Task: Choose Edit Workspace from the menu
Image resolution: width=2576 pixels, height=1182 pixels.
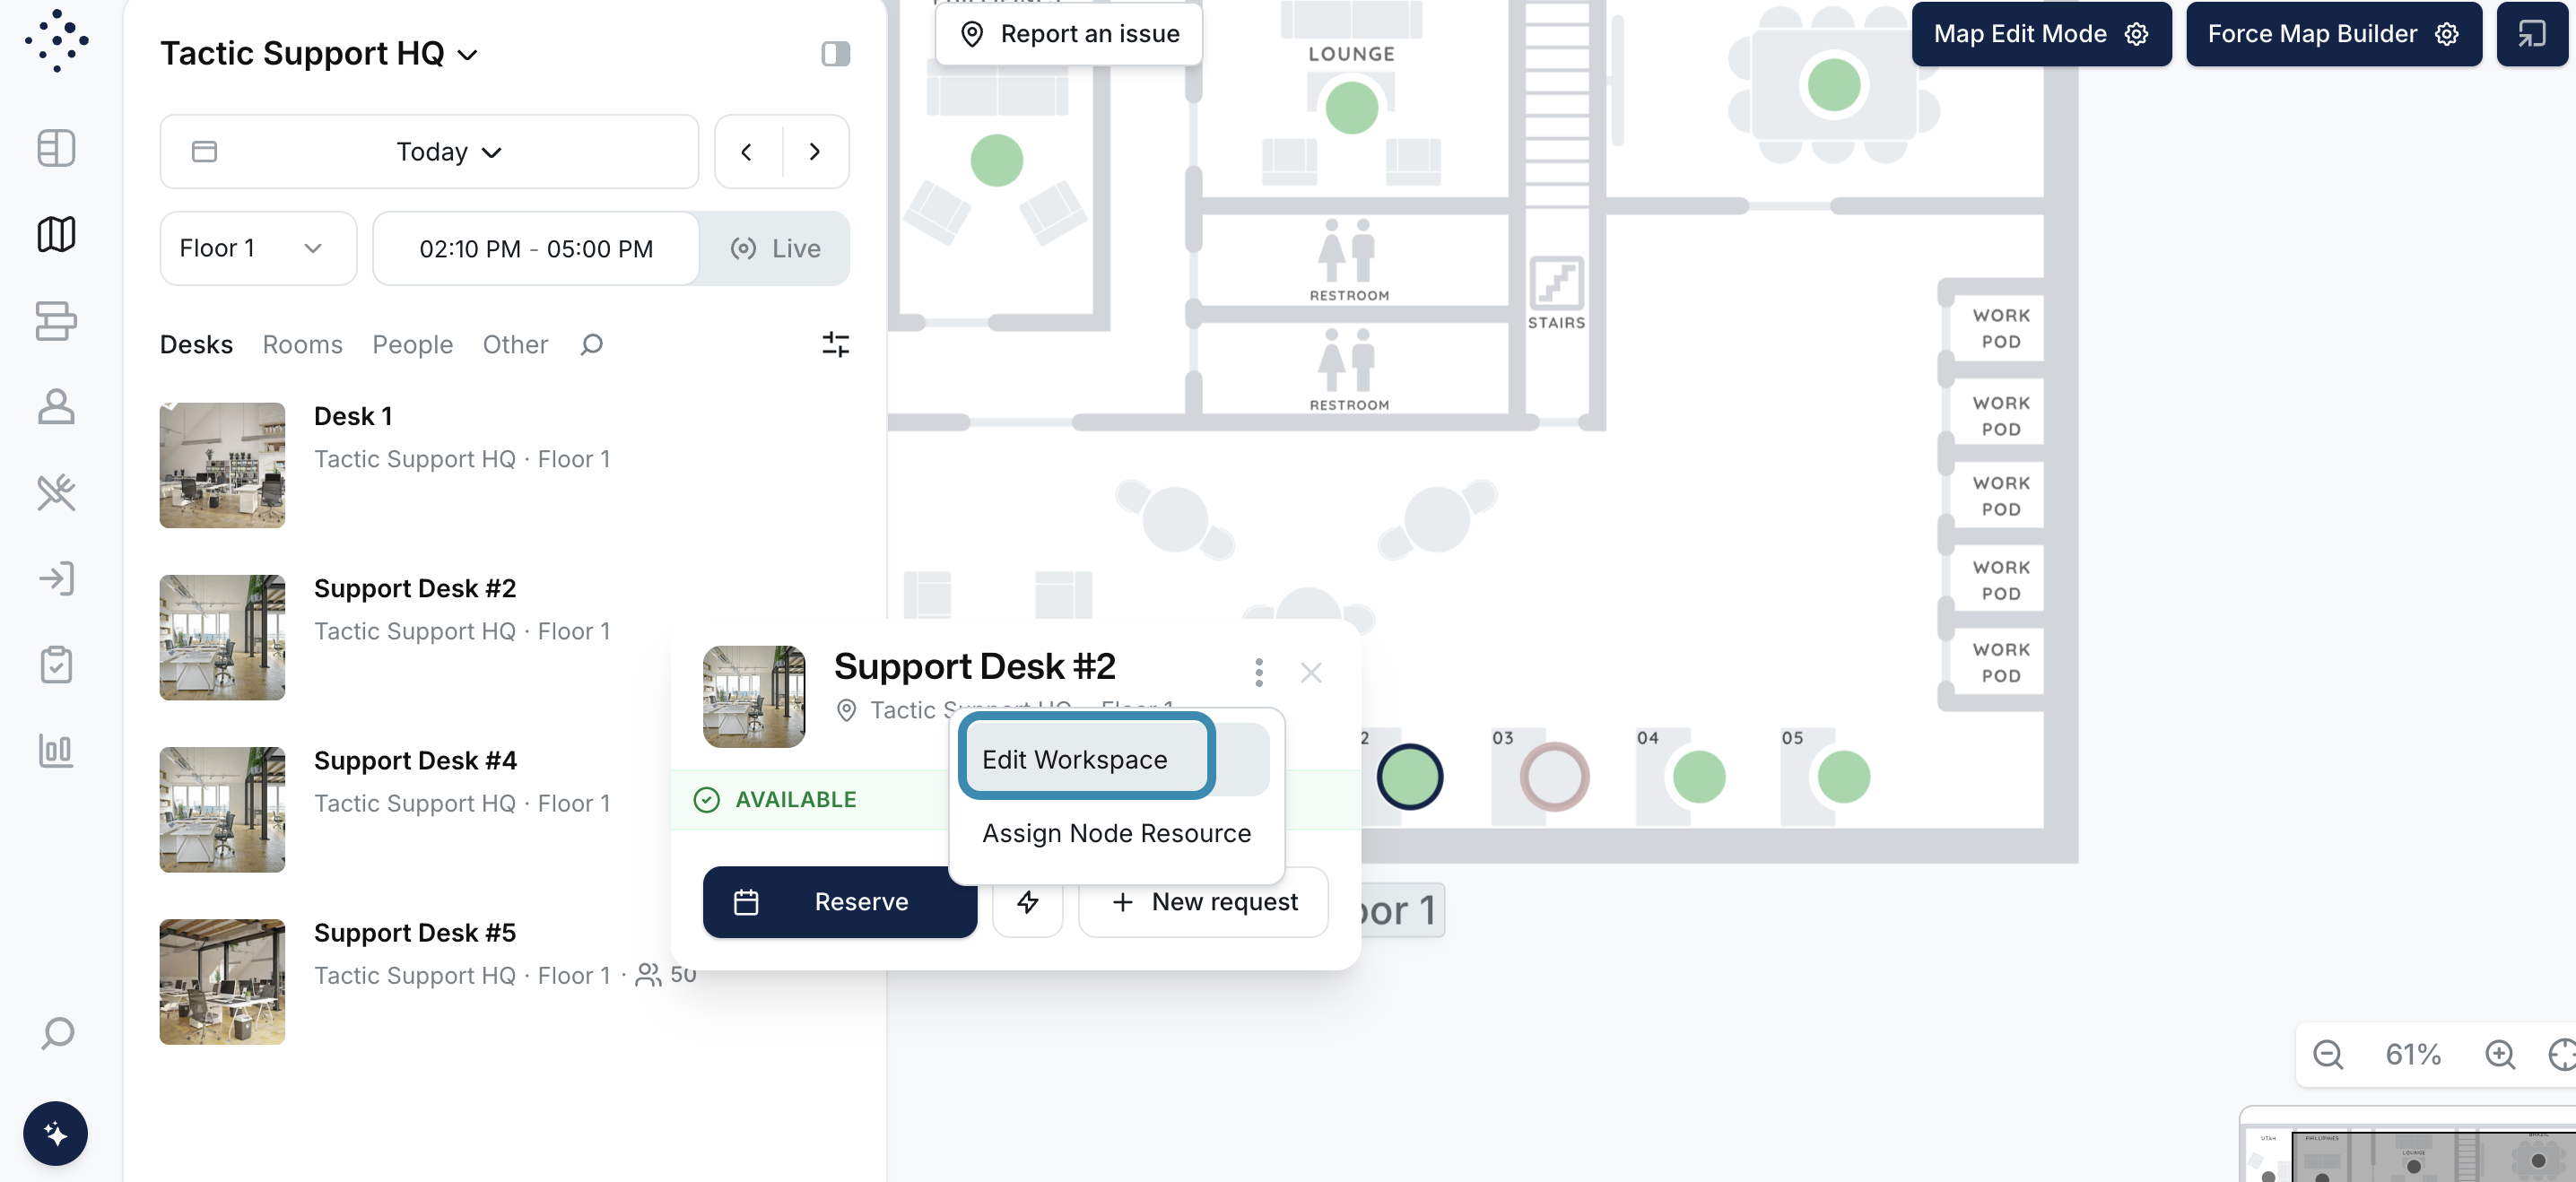Action: pyautogui.click(x=1116, y=759)
